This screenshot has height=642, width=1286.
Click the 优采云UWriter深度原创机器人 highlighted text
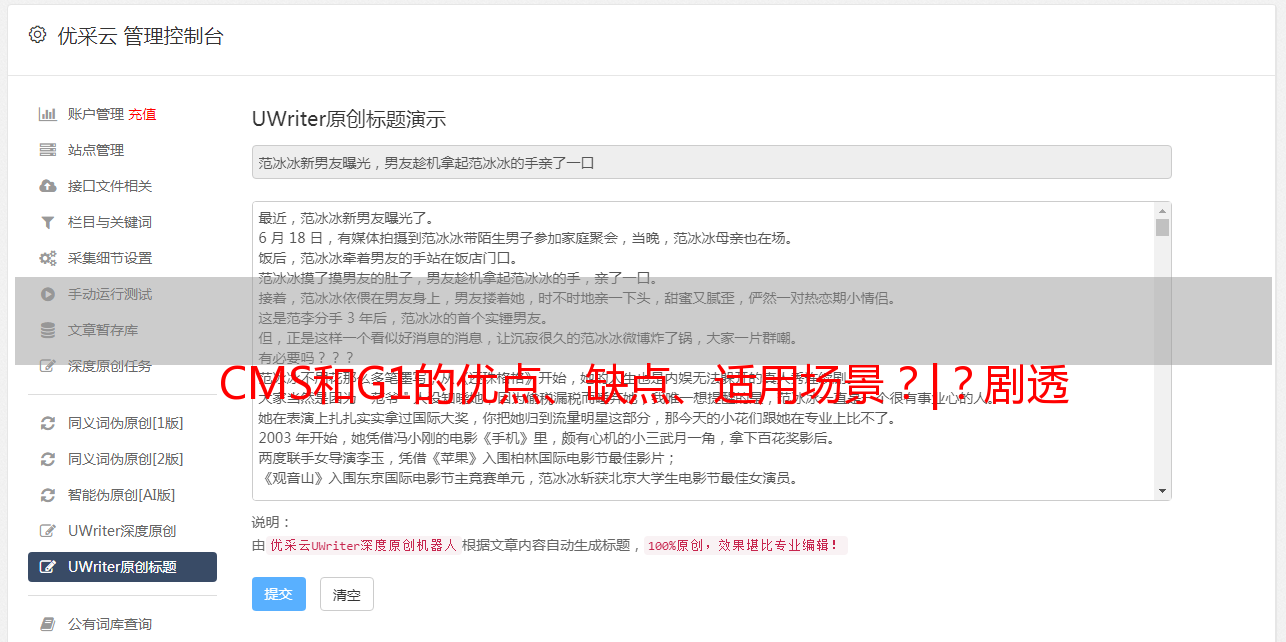[x=363, y=546]
